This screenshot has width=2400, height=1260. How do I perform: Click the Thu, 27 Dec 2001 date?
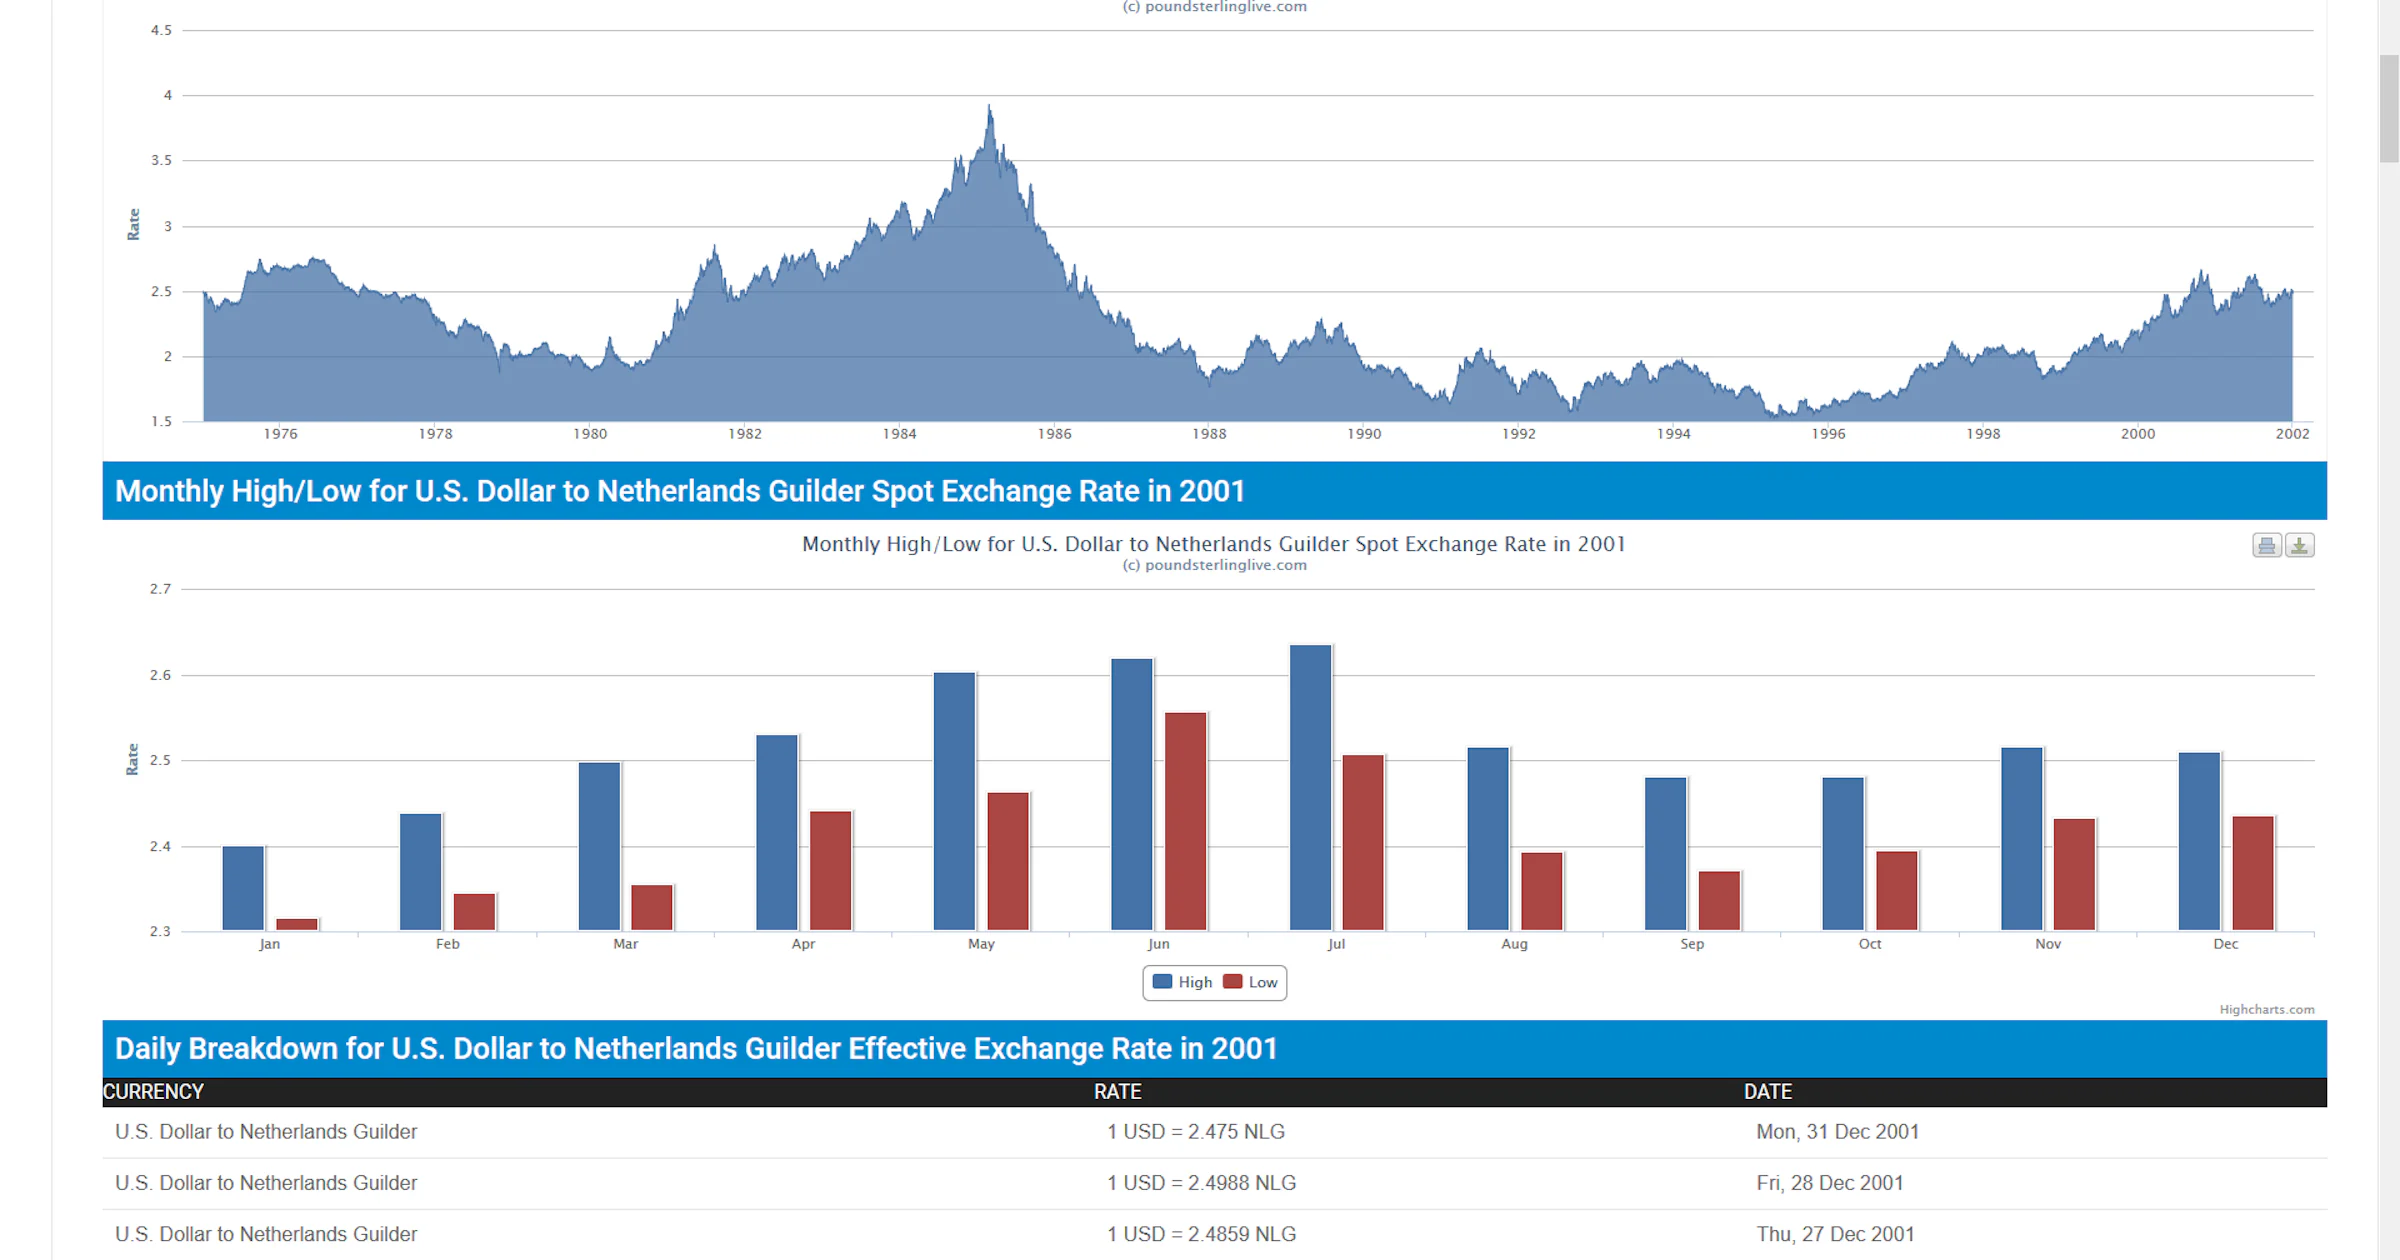click(x=1835, y=1234)
